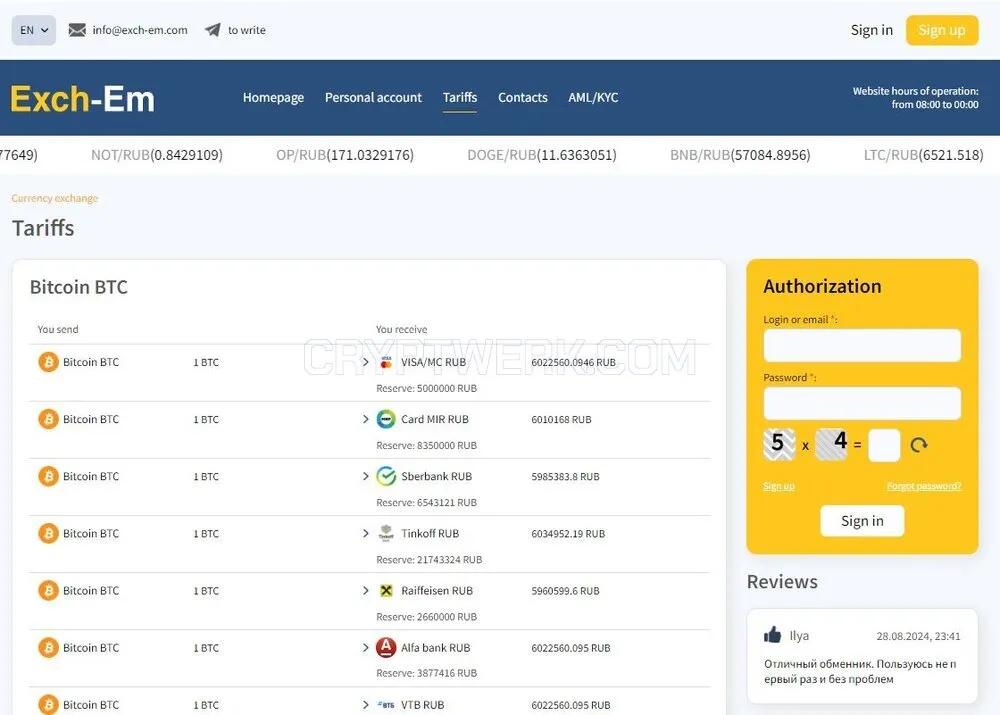1000x715 pixels.
Task: Click the Sberbank green check icon
Action: point(386,476)
